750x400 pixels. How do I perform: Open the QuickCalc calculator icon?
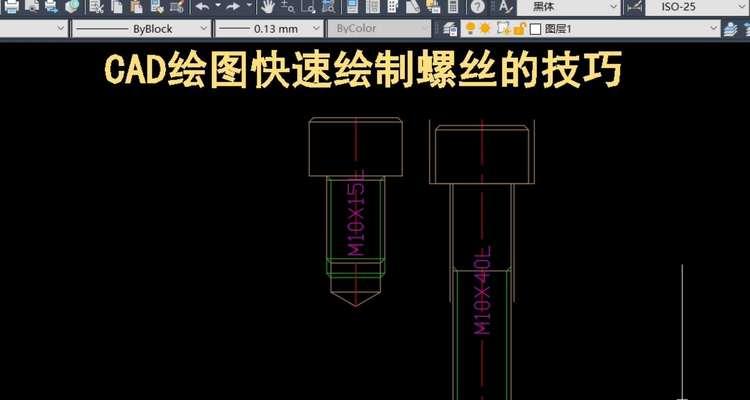coord(453,6)
